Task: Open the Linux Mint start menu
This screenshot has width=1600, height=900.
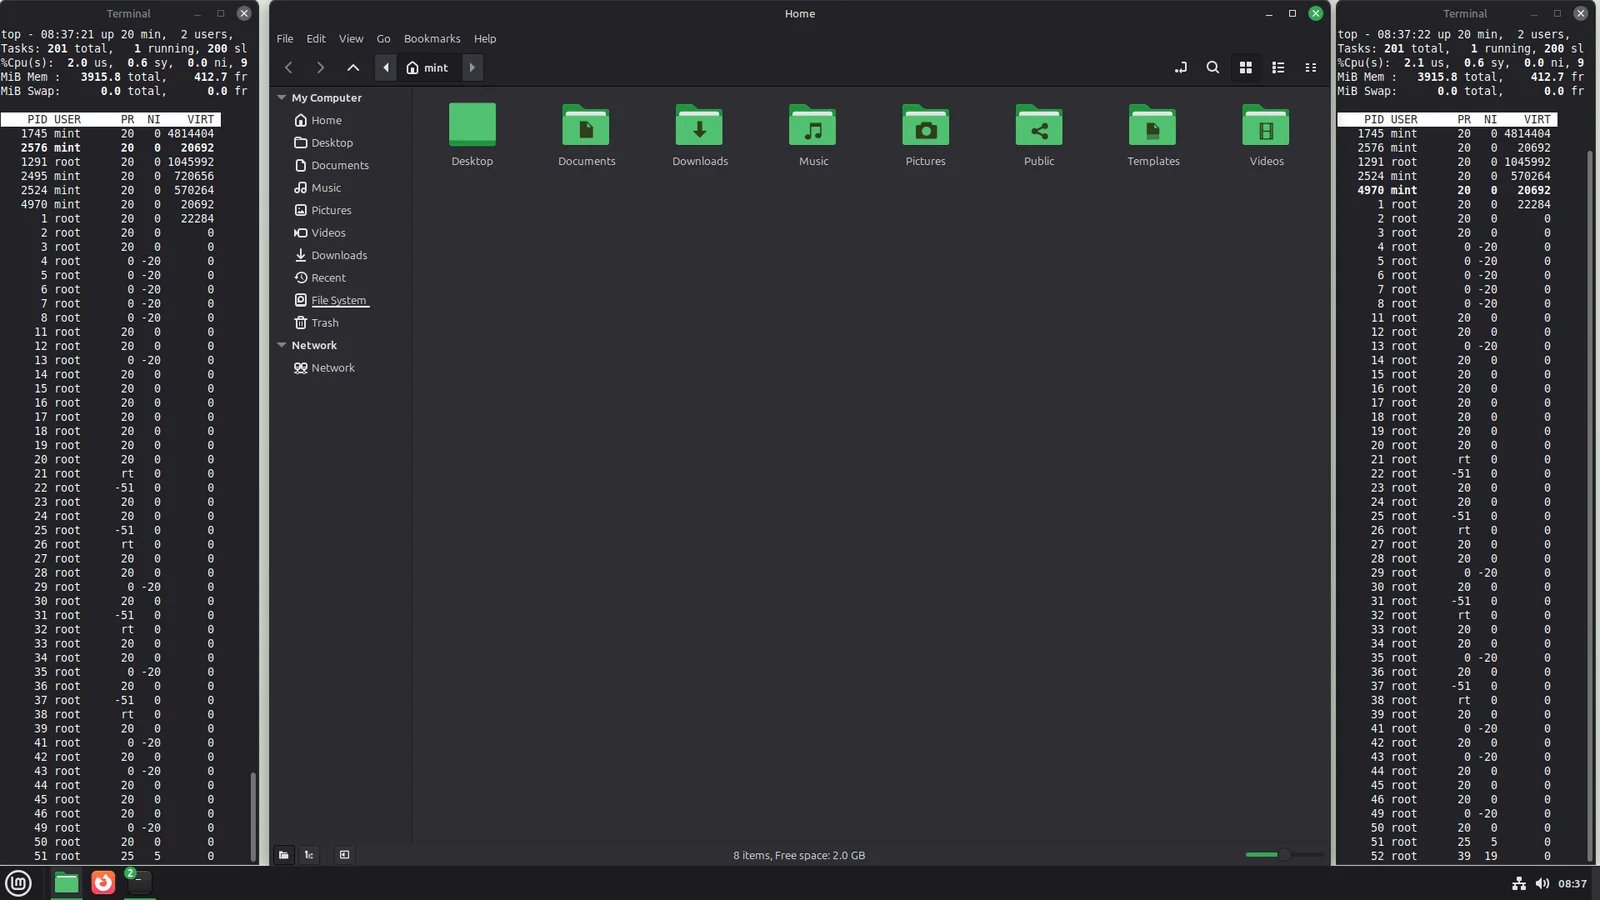Action: pyautogui.click(x=19, y=883)
